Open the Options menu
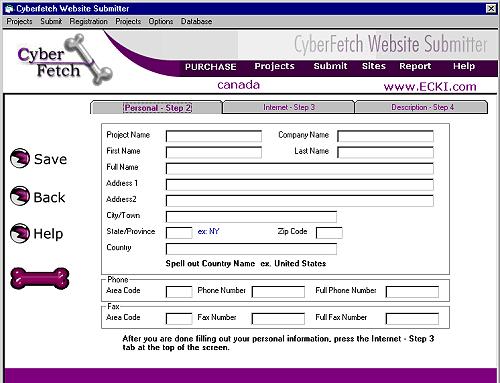500x383 pixels. coord(161,21)
